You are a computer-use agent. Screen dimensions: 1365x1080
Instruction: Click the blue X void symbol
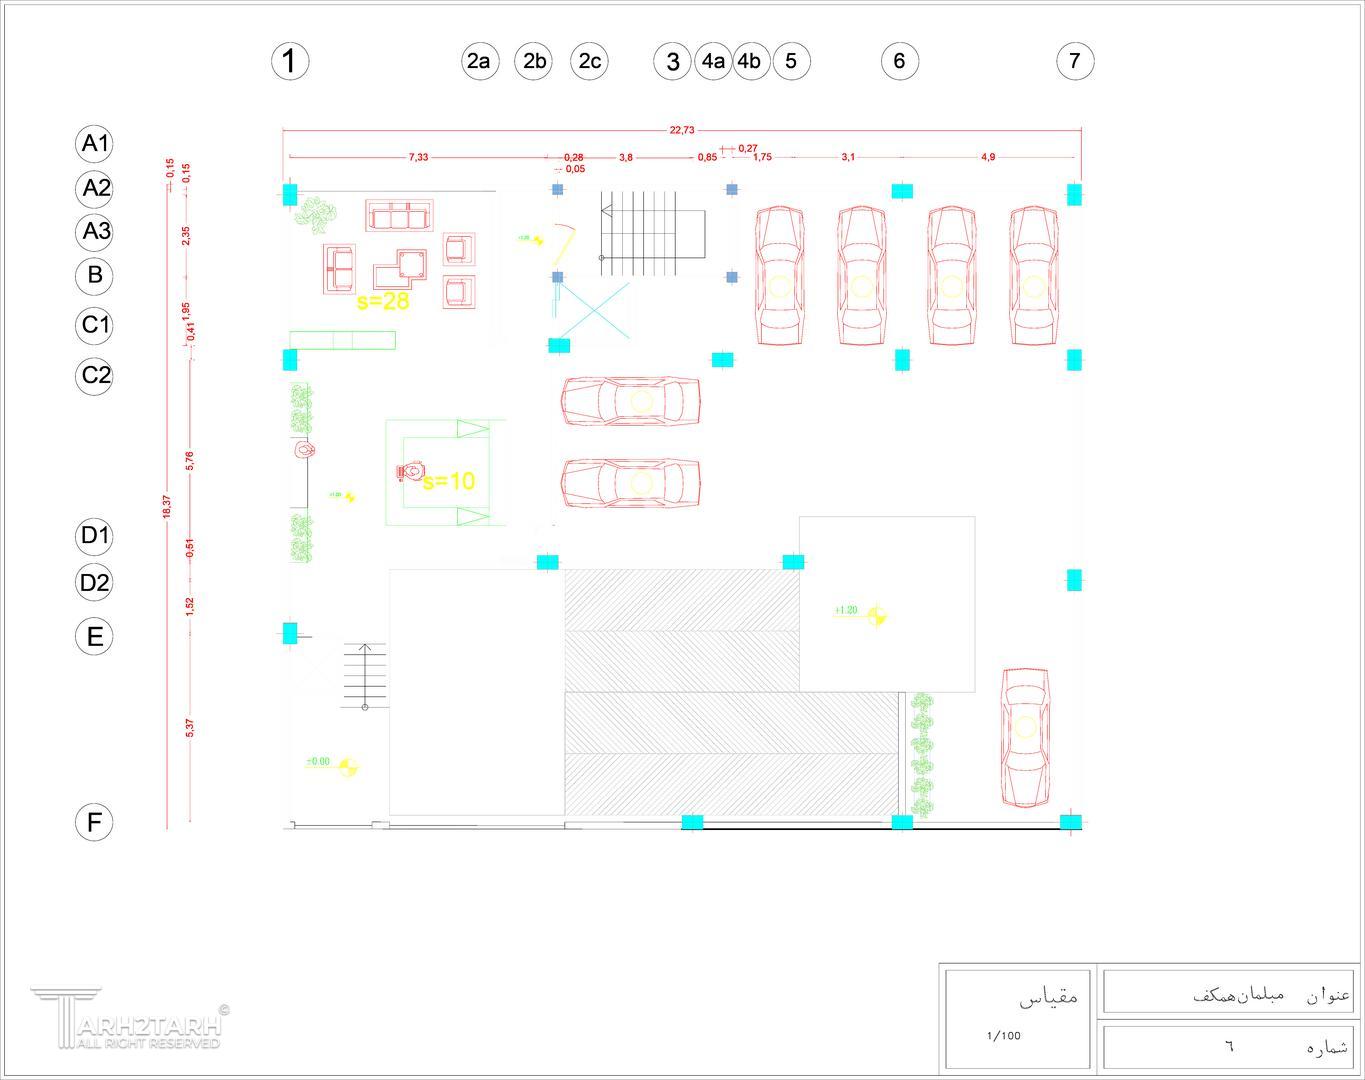tap(594, 311)
